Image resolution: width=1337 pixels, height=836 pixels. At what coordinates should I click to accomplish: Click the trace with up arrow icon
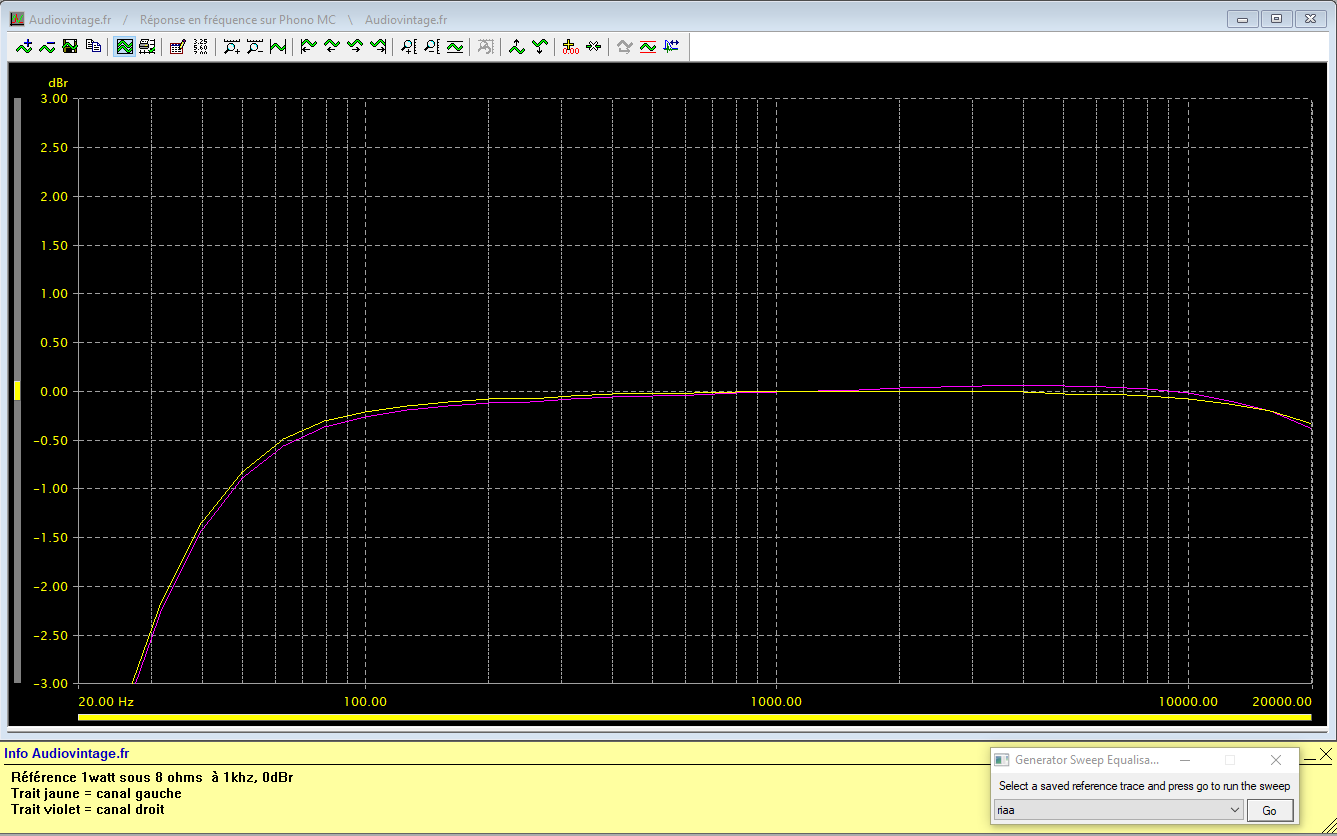517,46
